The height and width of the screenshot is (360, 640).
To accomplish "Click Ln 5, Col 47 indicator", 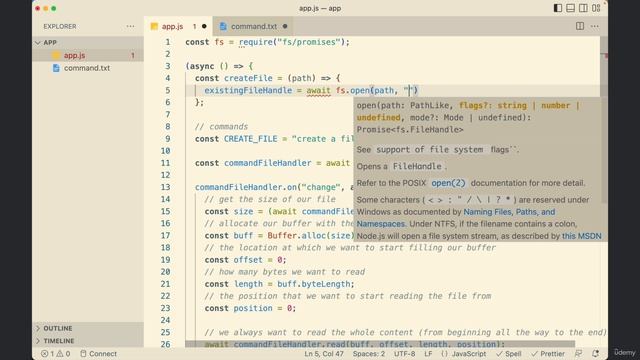I will click(x=324, y=353).
